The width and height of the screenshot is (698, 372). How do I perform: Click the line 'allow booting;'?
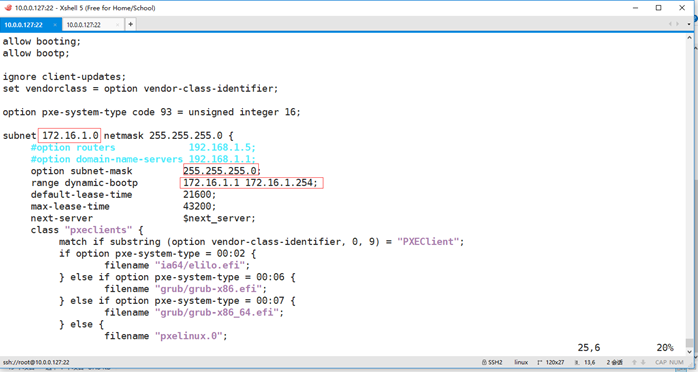(42, 41)
